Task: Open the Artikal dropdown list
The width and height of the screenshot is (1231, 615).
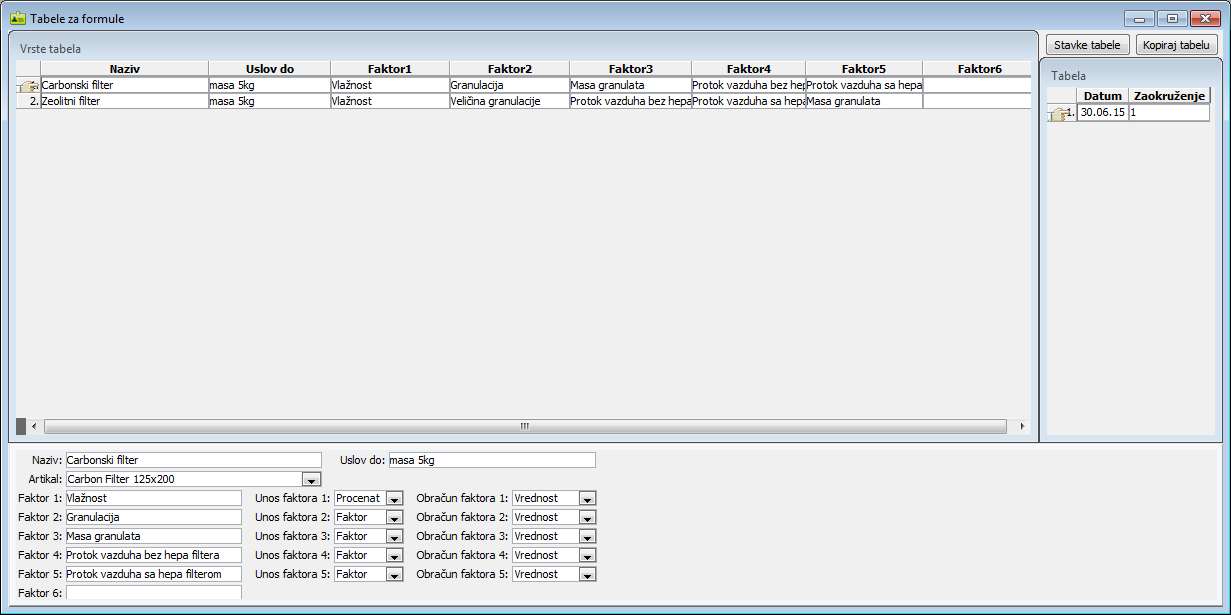Action: pyautogui.click(x=311, y=480)
